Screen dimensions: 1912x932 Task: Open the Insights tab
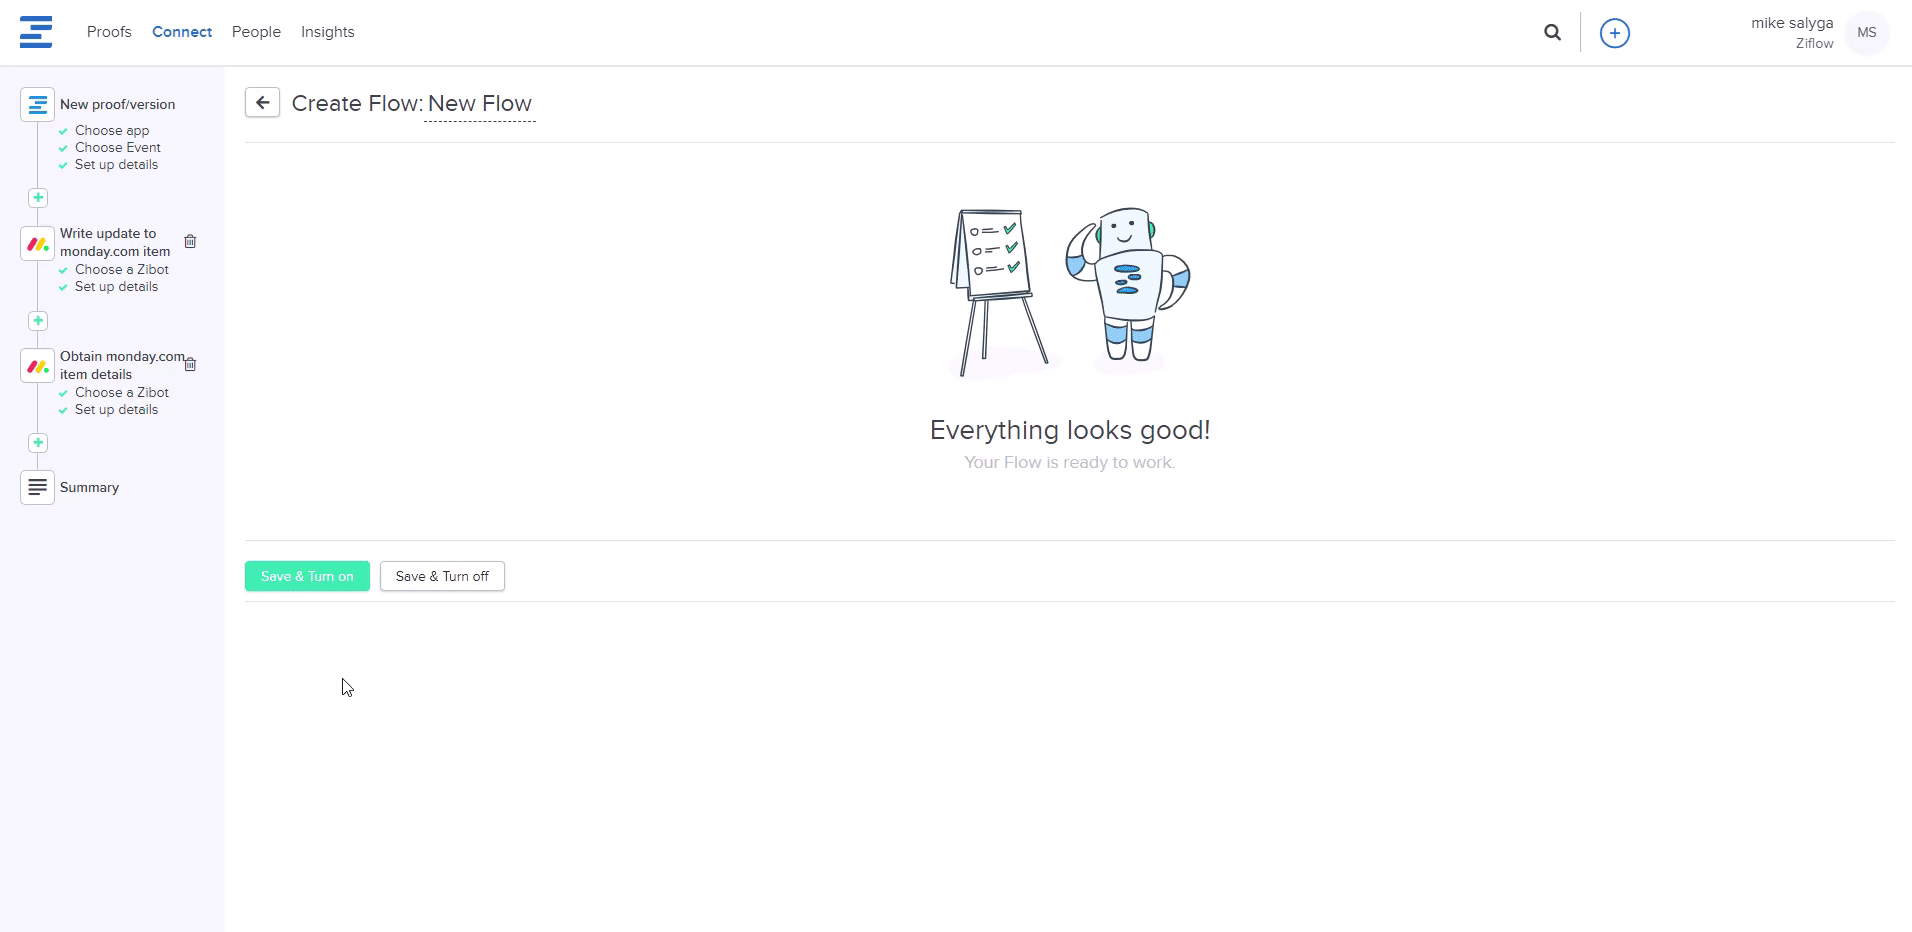pyautogui.click(x=328, y=32)
